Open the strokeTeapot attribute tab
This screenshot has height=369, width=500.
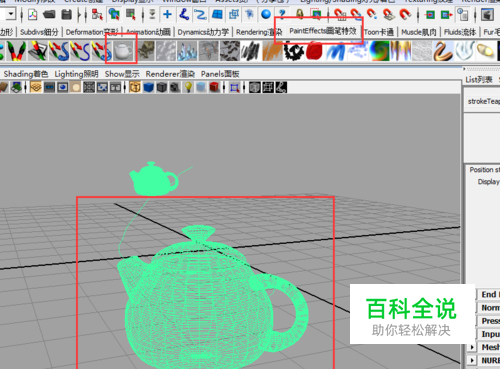pos(483,101)
